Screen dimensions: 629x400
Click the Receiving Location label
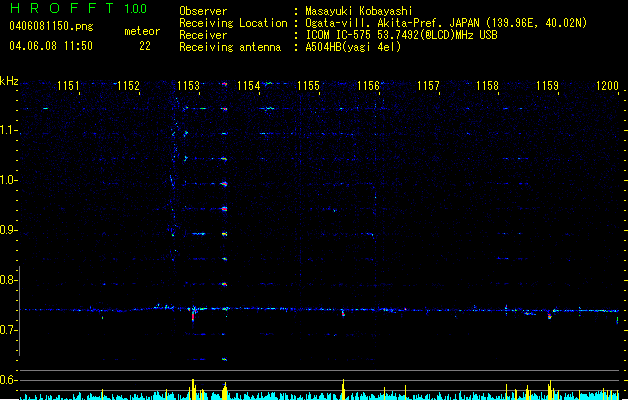[233, 23]
